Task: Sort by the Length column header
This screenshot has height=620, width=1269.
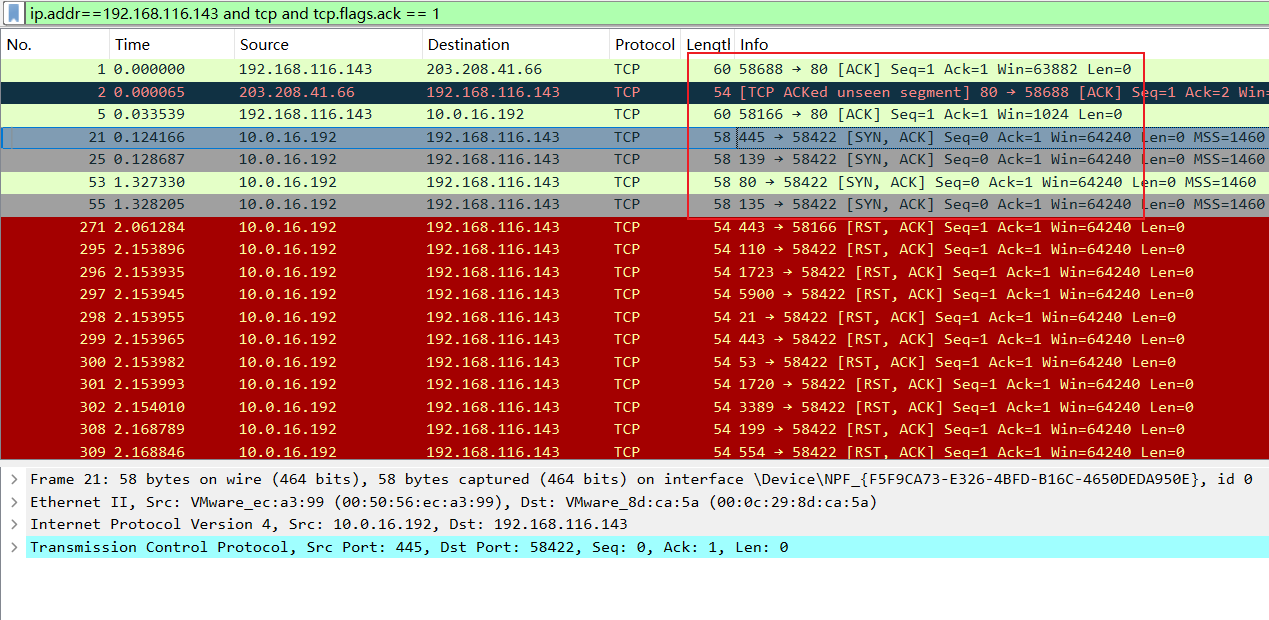Action: coord(708,45)
